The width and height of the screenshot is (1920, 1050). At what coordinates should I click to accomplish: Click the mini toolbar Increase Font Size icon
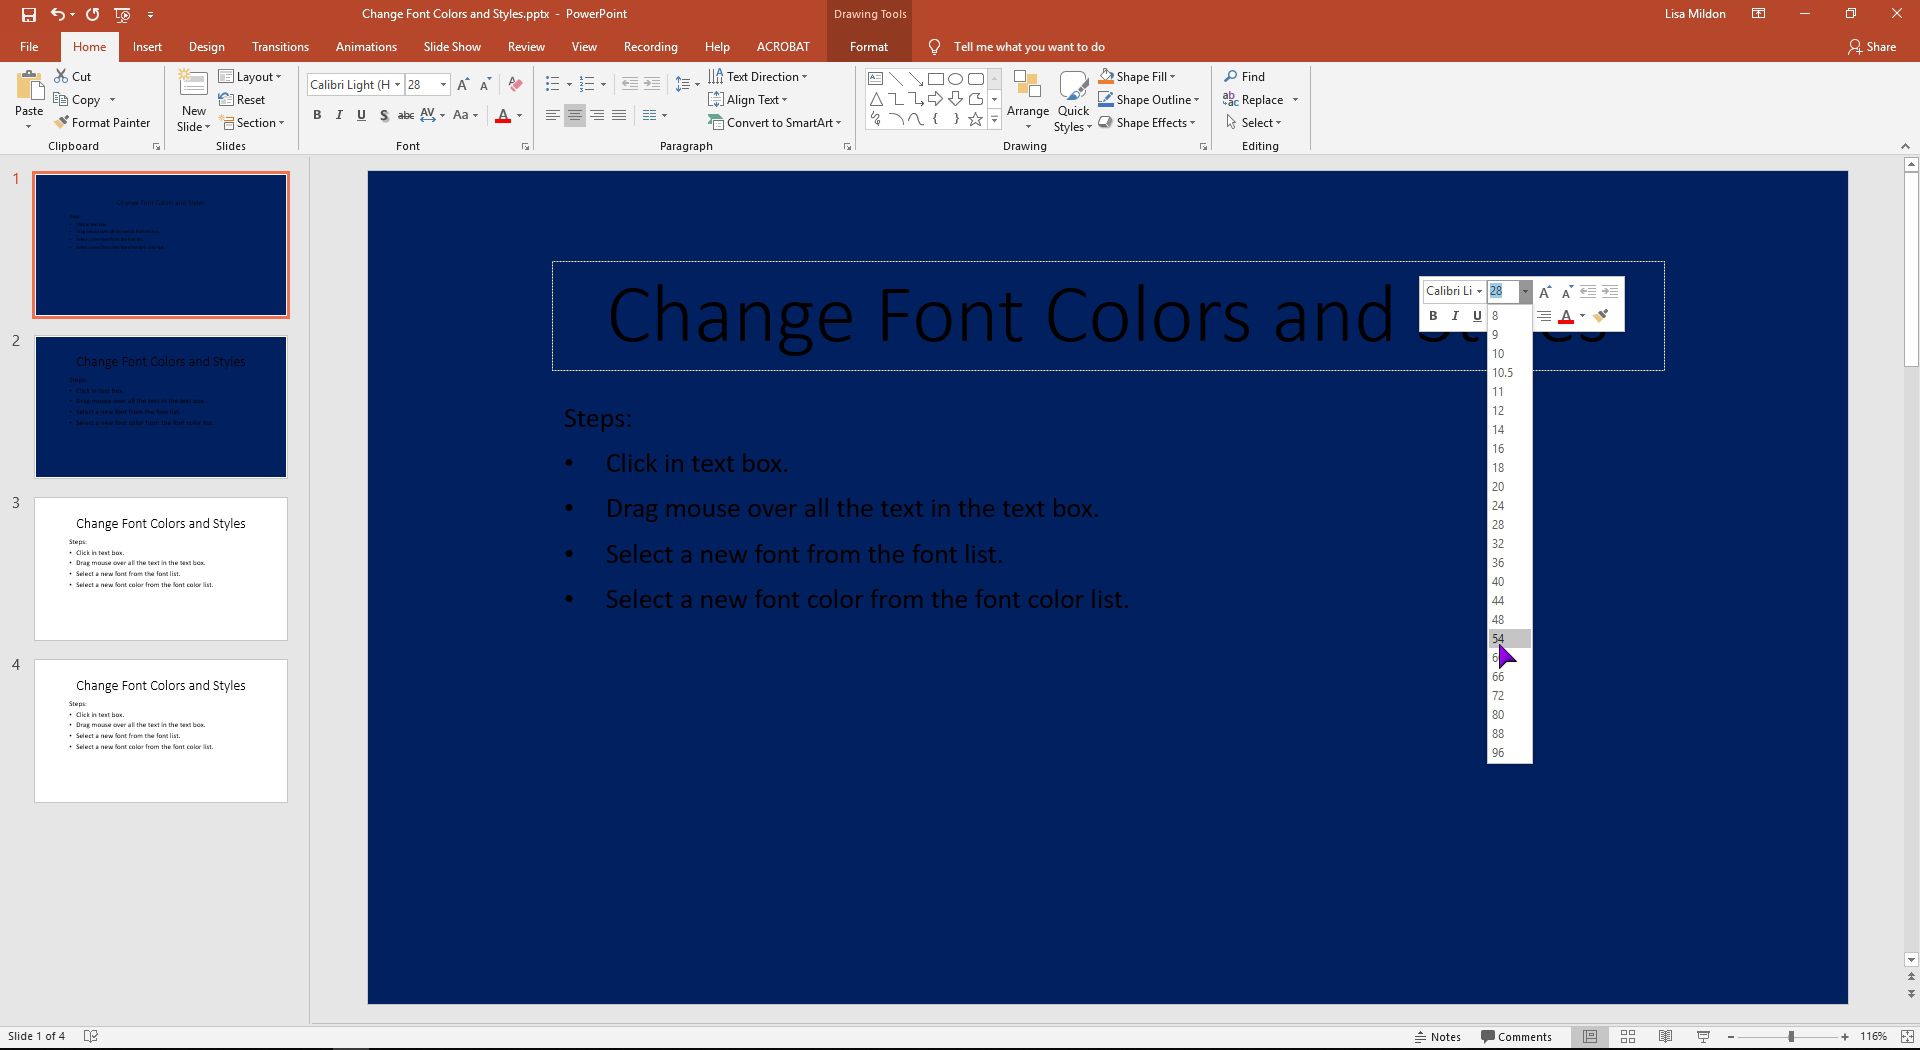tap(1545, 291)
